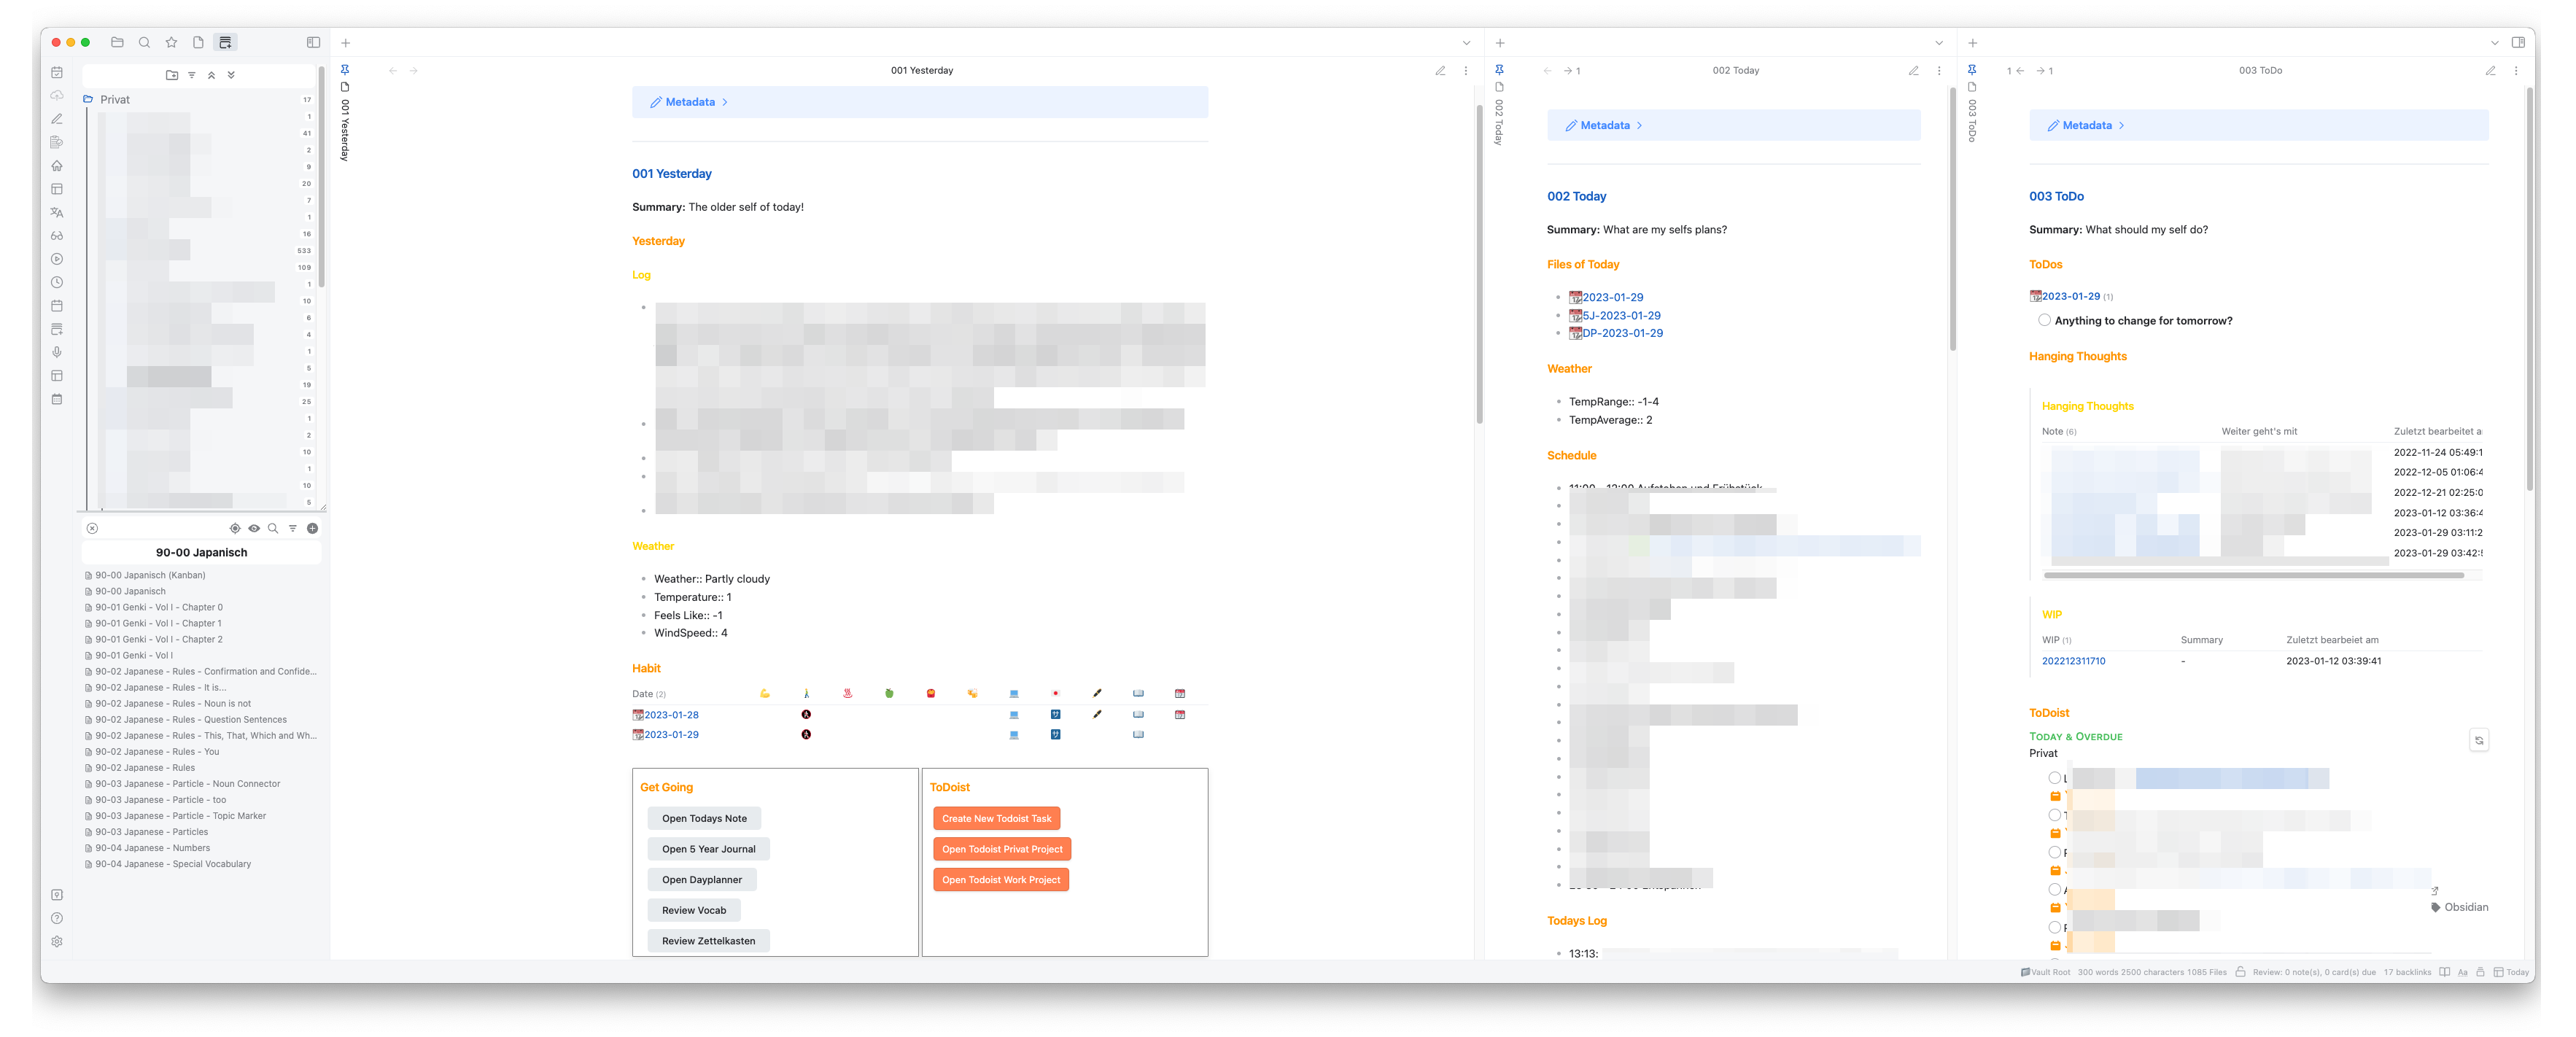The width and height of the screenshot is (2576, 1037).
Task: Click Hanging Thoughts table horizontal scrollbar
Action: [2253, 576]
